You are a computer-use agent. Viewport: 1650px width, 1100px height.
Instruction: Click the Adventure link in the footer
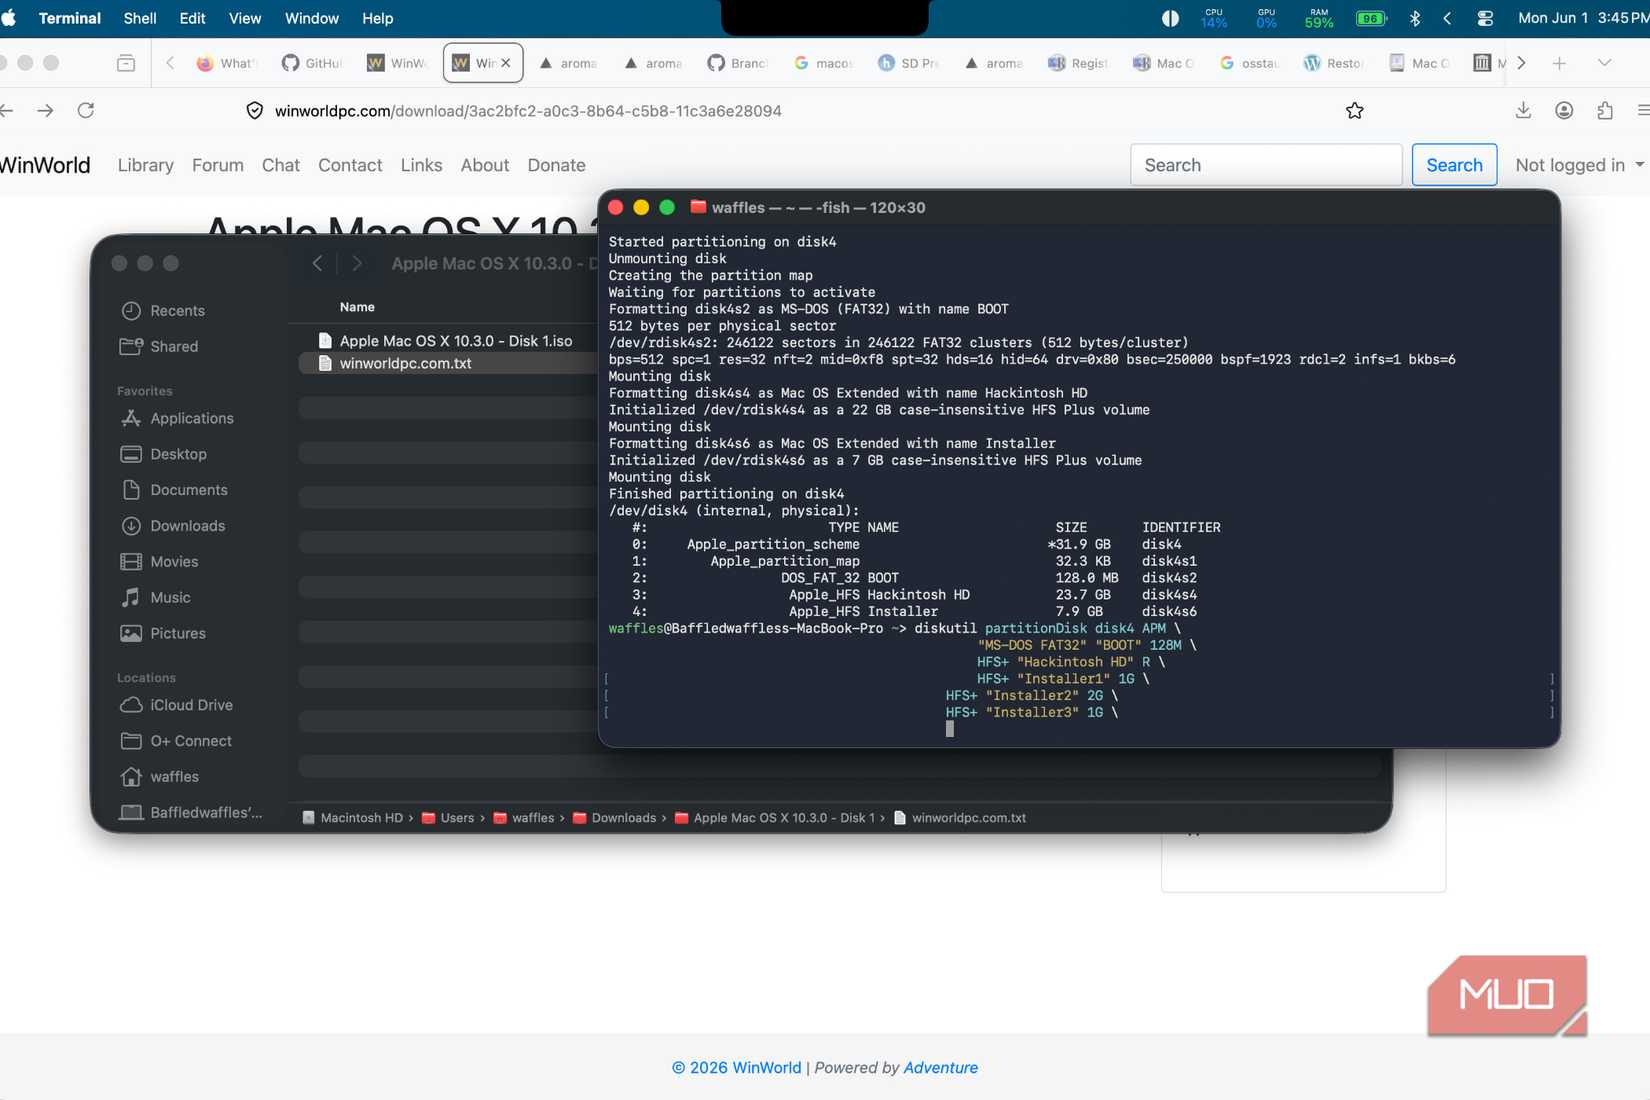(940, 1068)
